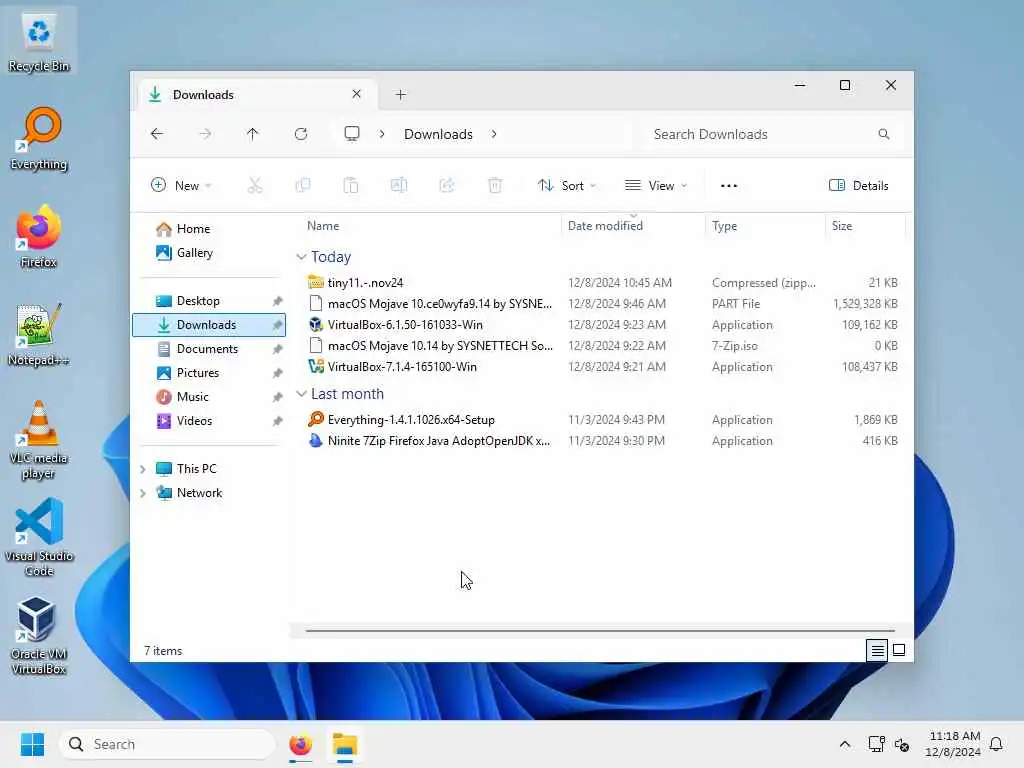Open the New dropdown menu
The width and height of the screenshot is (1024, 768).
(181, 185)
